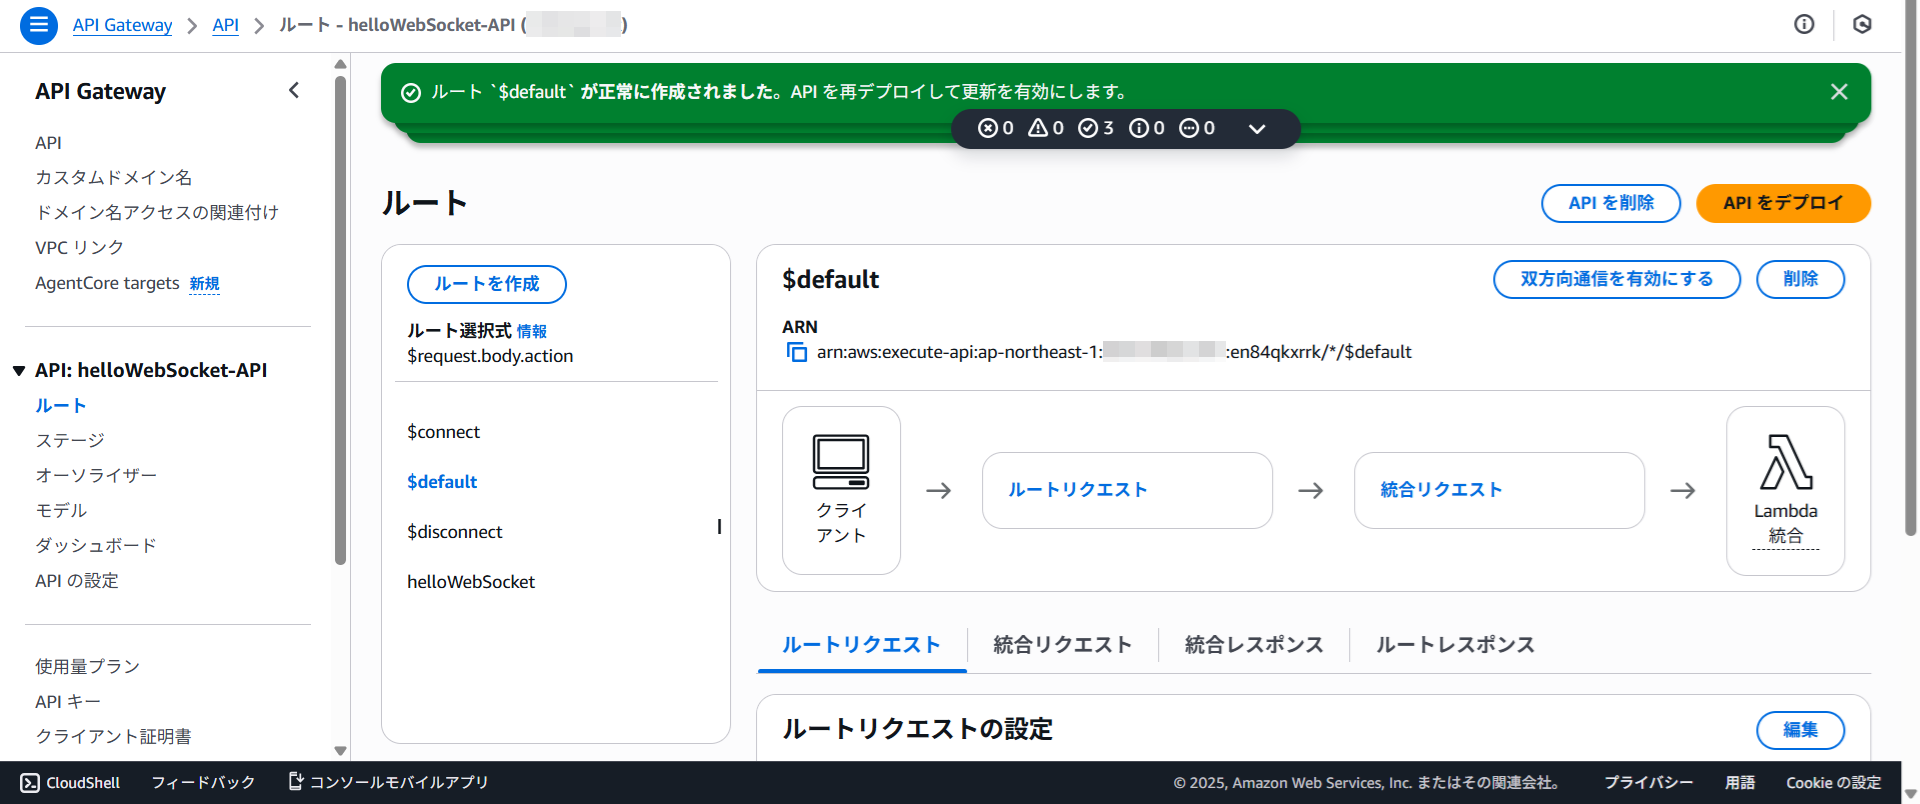Image resolution: width=1920 pixels, height=804 pixels.
Task: Open the hamburger navigation menu icon
Action: (38, 25)
